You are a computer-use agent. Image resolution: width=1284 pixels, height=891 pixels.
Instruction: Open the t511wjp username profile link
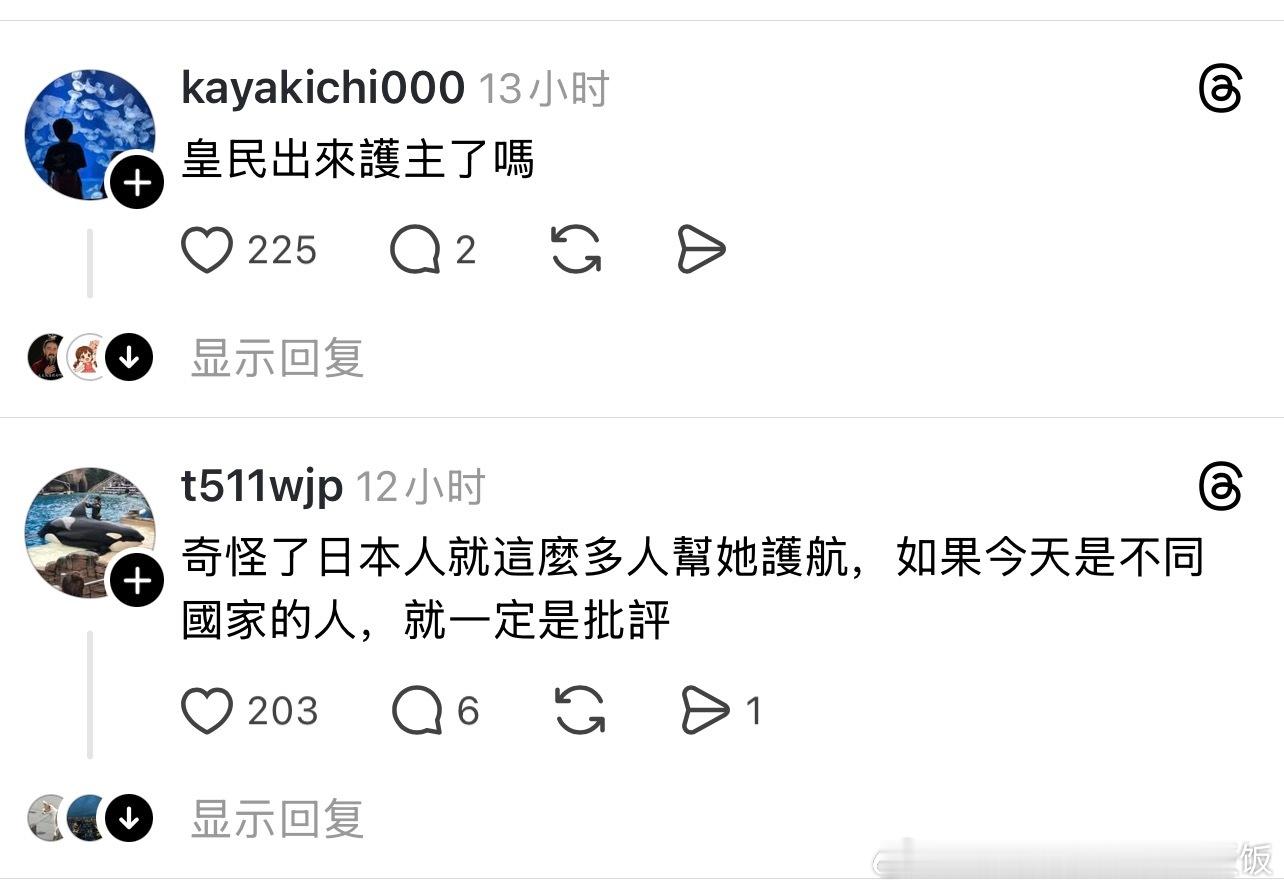tap(262, 487)
